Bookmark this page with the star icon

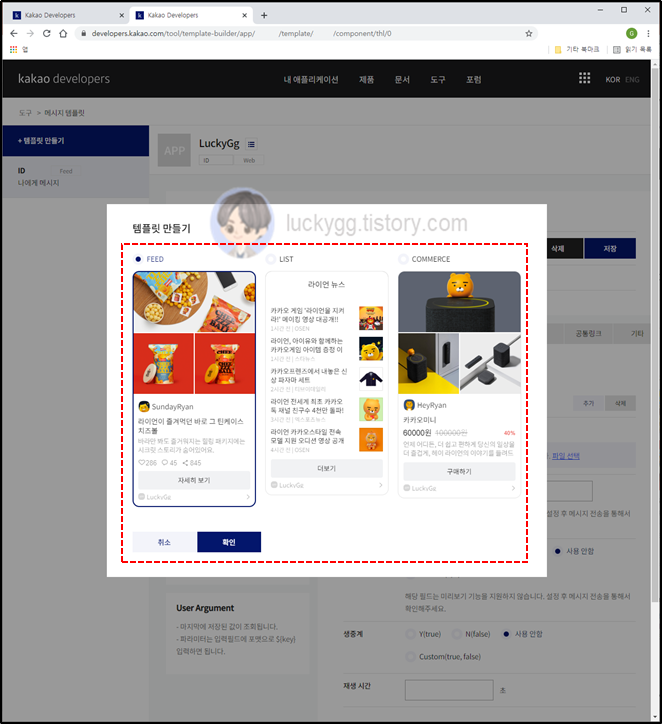[x=529, y=33]
